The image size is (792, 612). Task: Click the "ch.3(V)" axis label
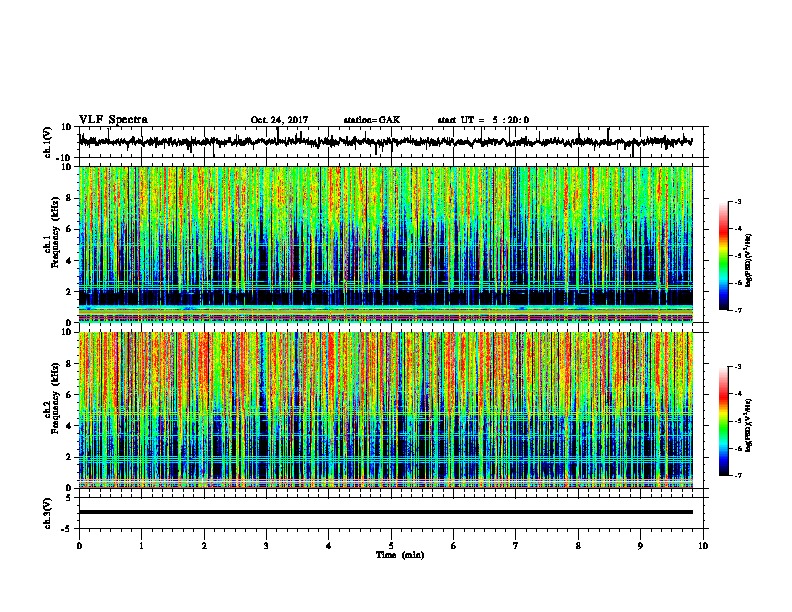pos(48,514)
